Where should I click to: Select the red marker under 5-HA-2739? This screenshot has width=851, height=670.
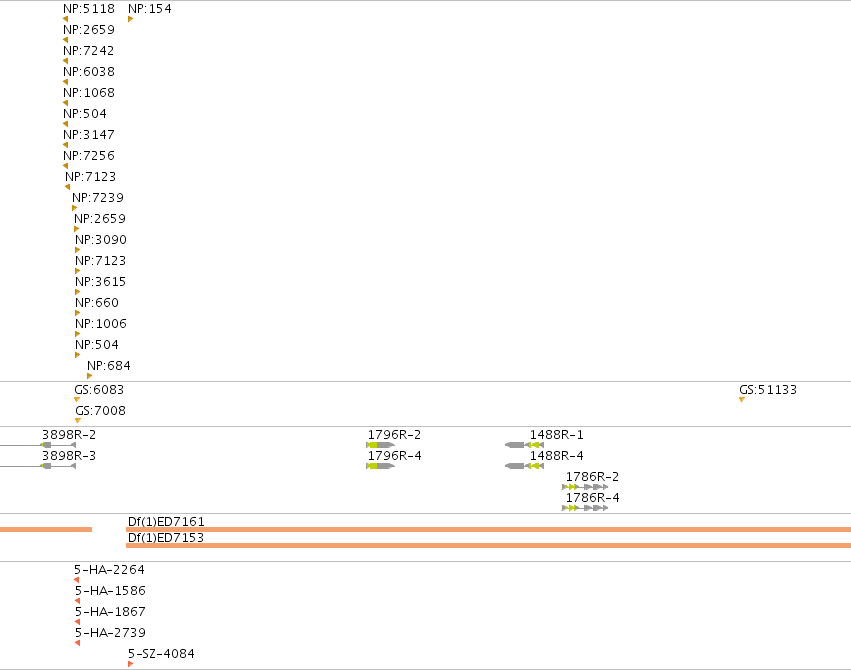pos(78,643)
